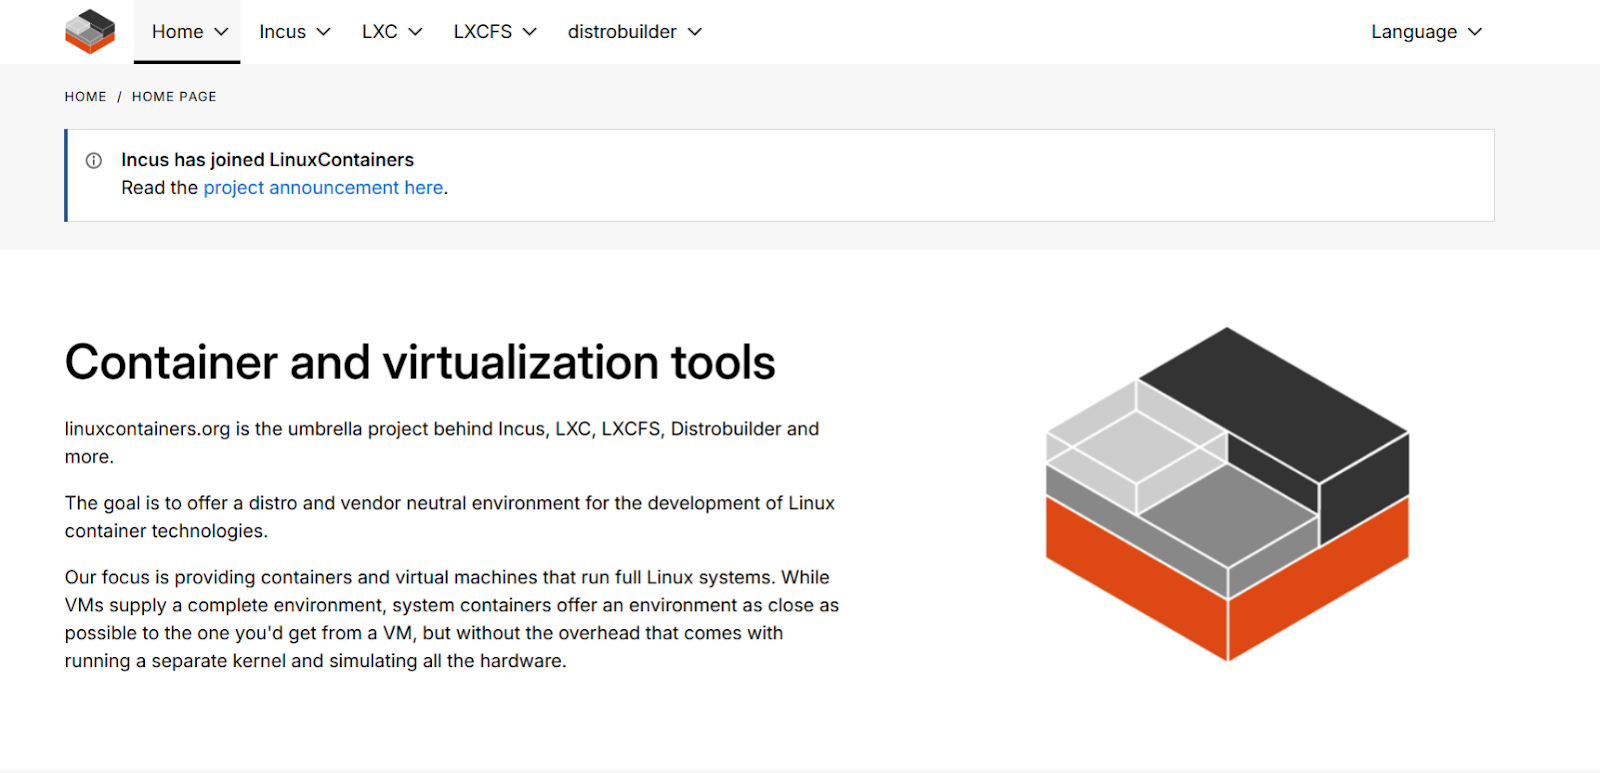The height and width of the screenshot is (773, 1600).
Task: Open the LXCFS navigation item
Action: 482,32
